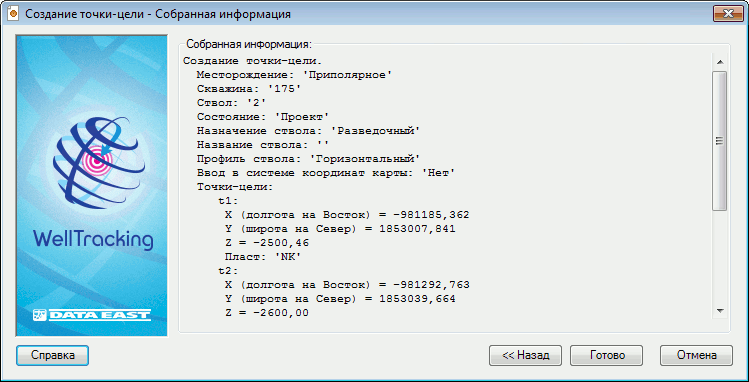This screenshot has width=749, height=382.
Task: Click the Профиль ствола 'Горизонтальный' line
Action: pyautogui.click(x=308, y=159)
